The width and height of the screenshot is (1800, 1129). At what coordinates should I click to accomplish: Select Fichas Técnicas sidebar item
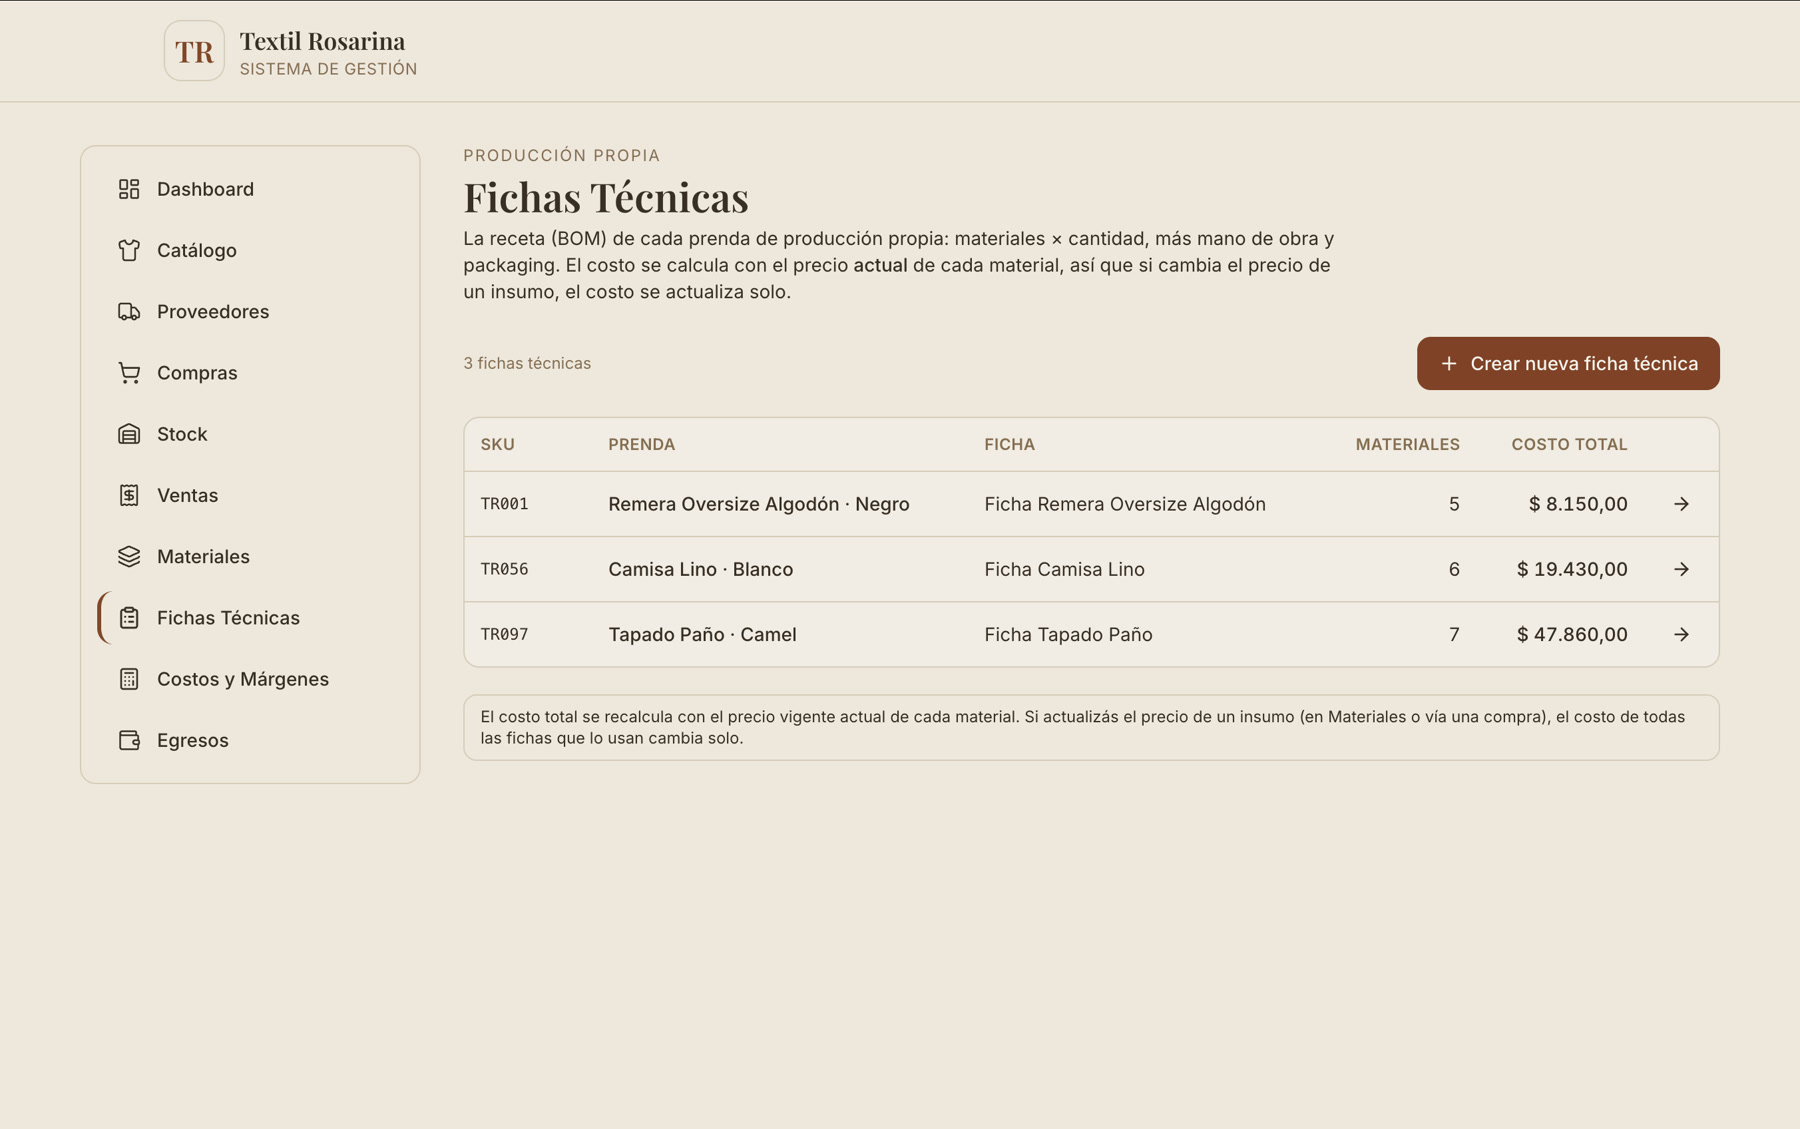click(x=250, y=618)
